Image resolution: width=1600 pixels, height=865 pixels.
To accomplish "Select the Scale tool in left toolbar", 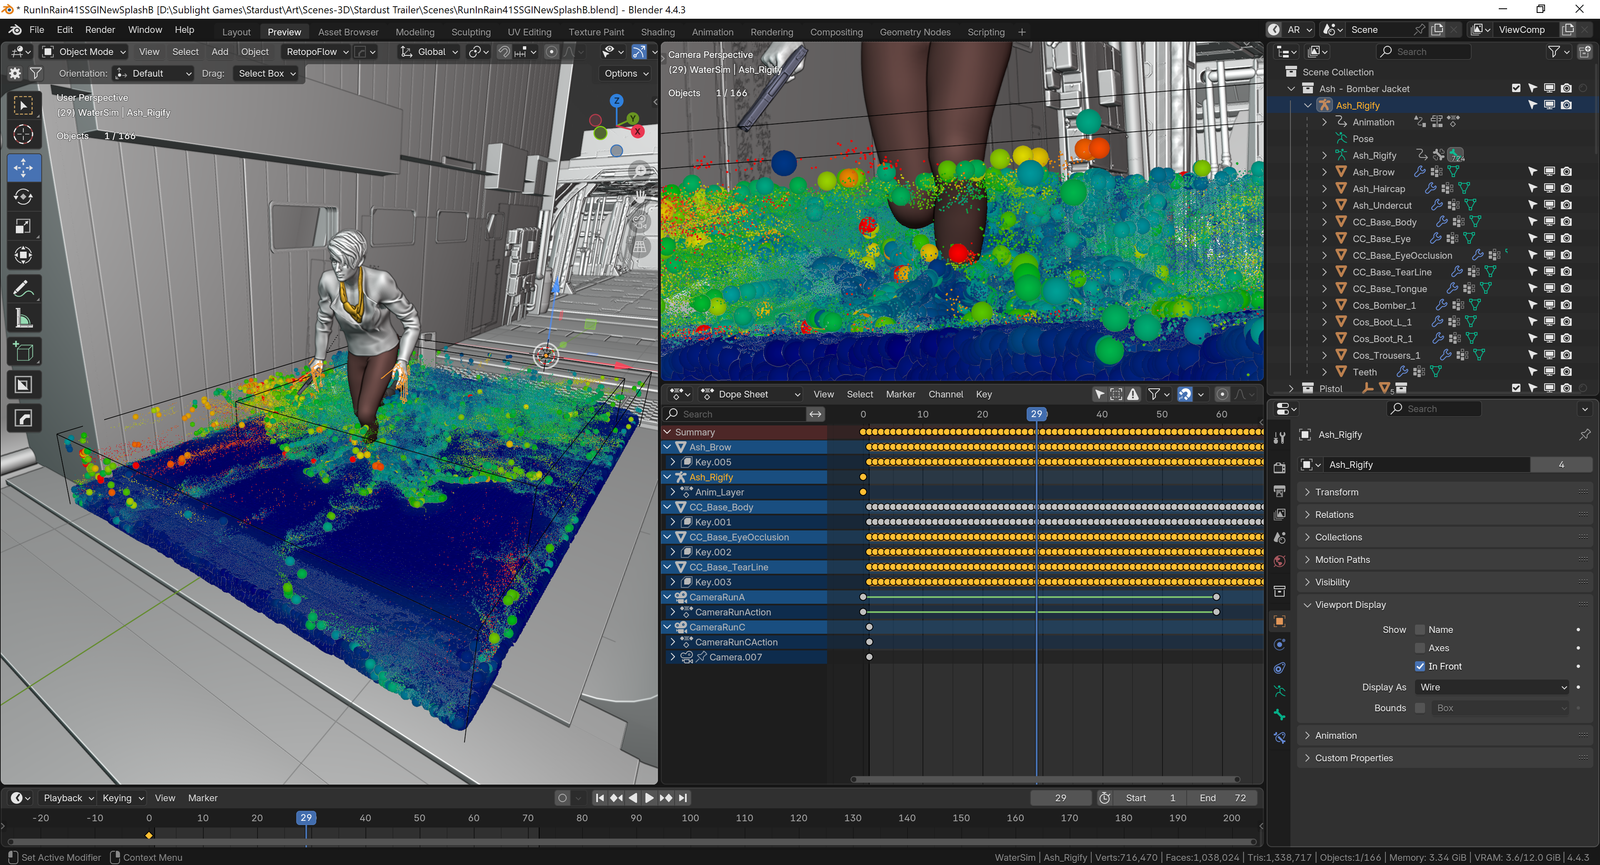I will pyautogui.click(x=23, y=227).
